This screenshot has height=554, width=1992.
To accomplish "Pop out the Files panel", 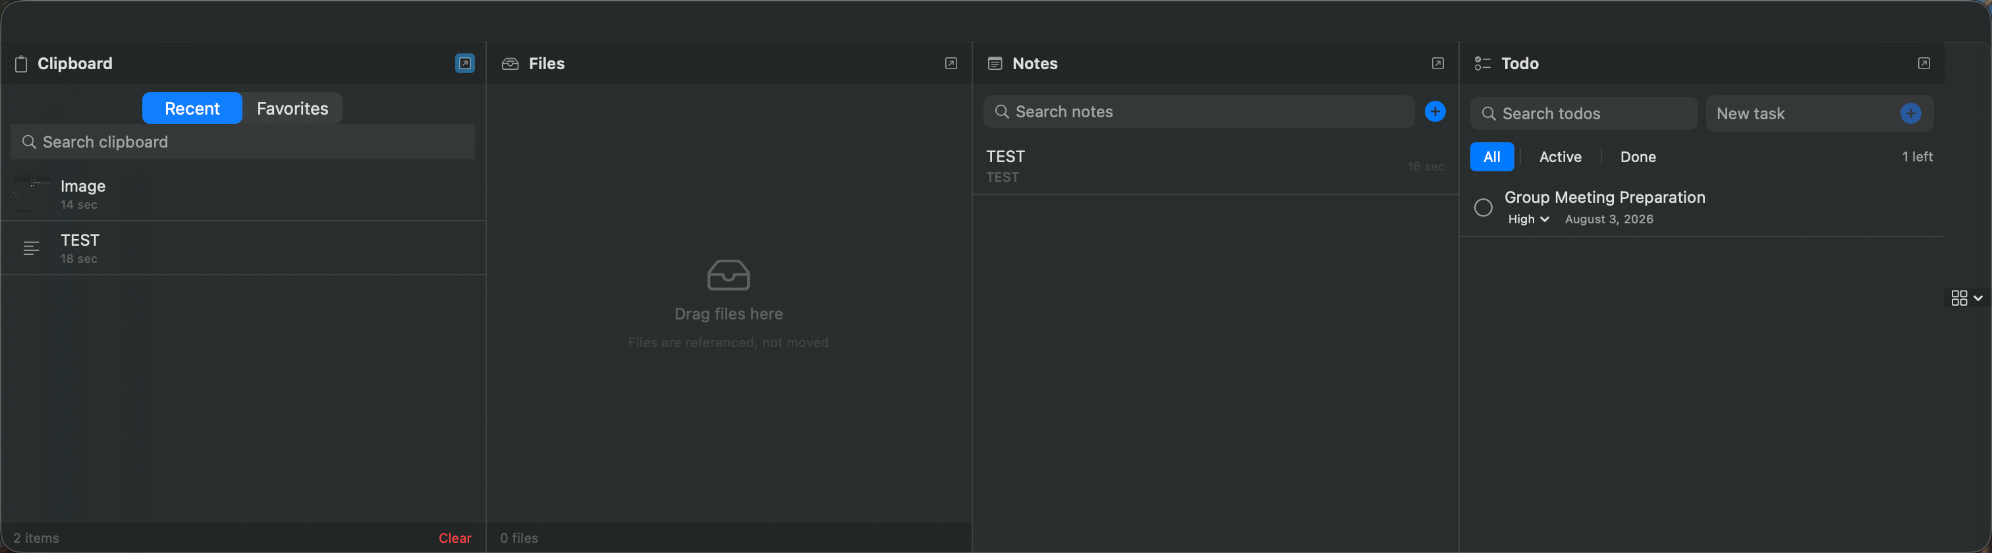I will 951,63.
